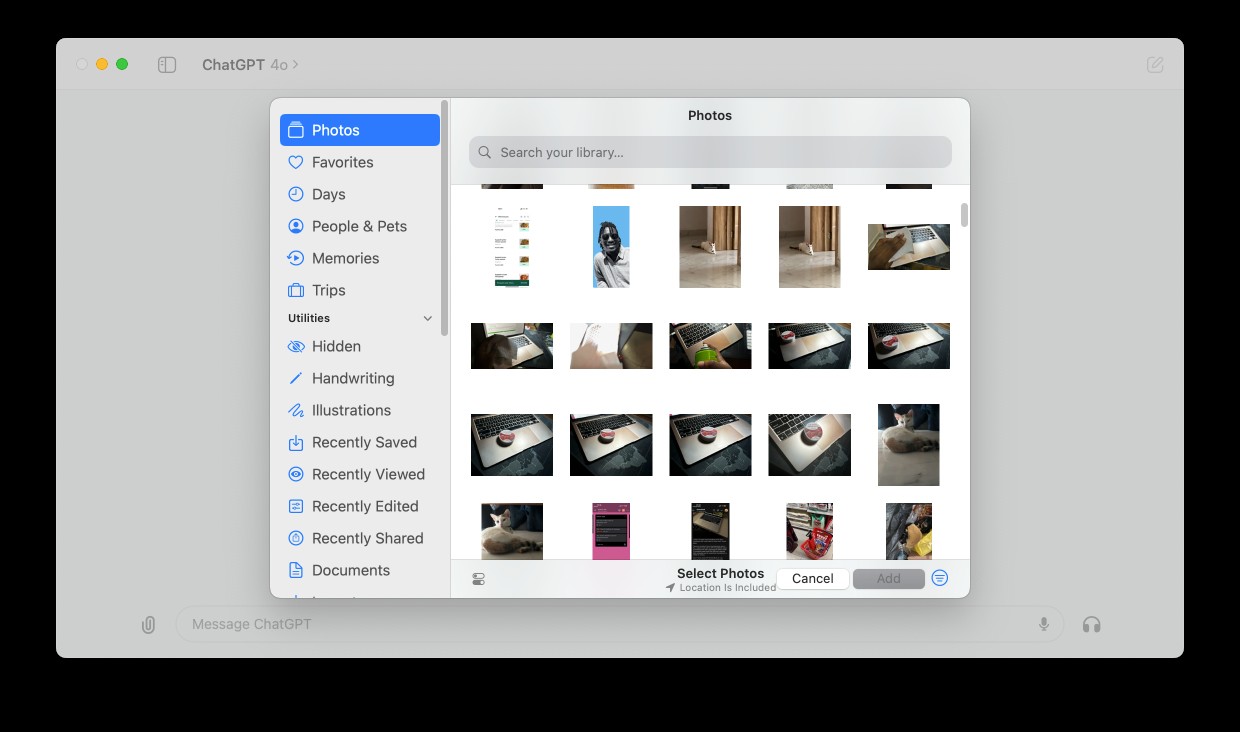This screenshot has height=732, width=1240.
Task: Click the People & Pets person icon
Action: 296,226
